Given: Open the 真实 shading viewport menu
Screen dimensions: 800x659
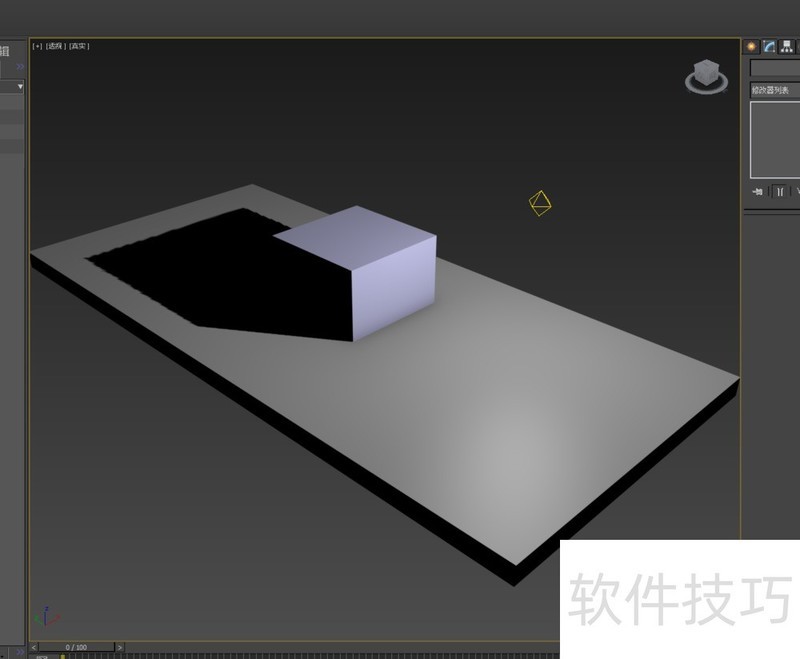Looking at the screenshot, I should coord(79,46).
